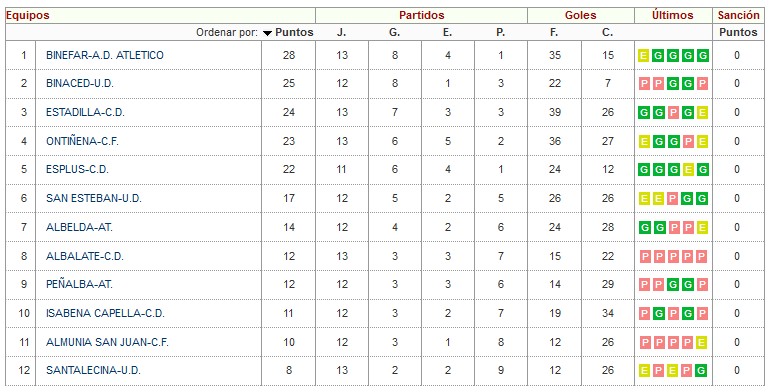771x392 pixels.
Task: Click yellow E icon in Esplus row
Action: [688, 170]
